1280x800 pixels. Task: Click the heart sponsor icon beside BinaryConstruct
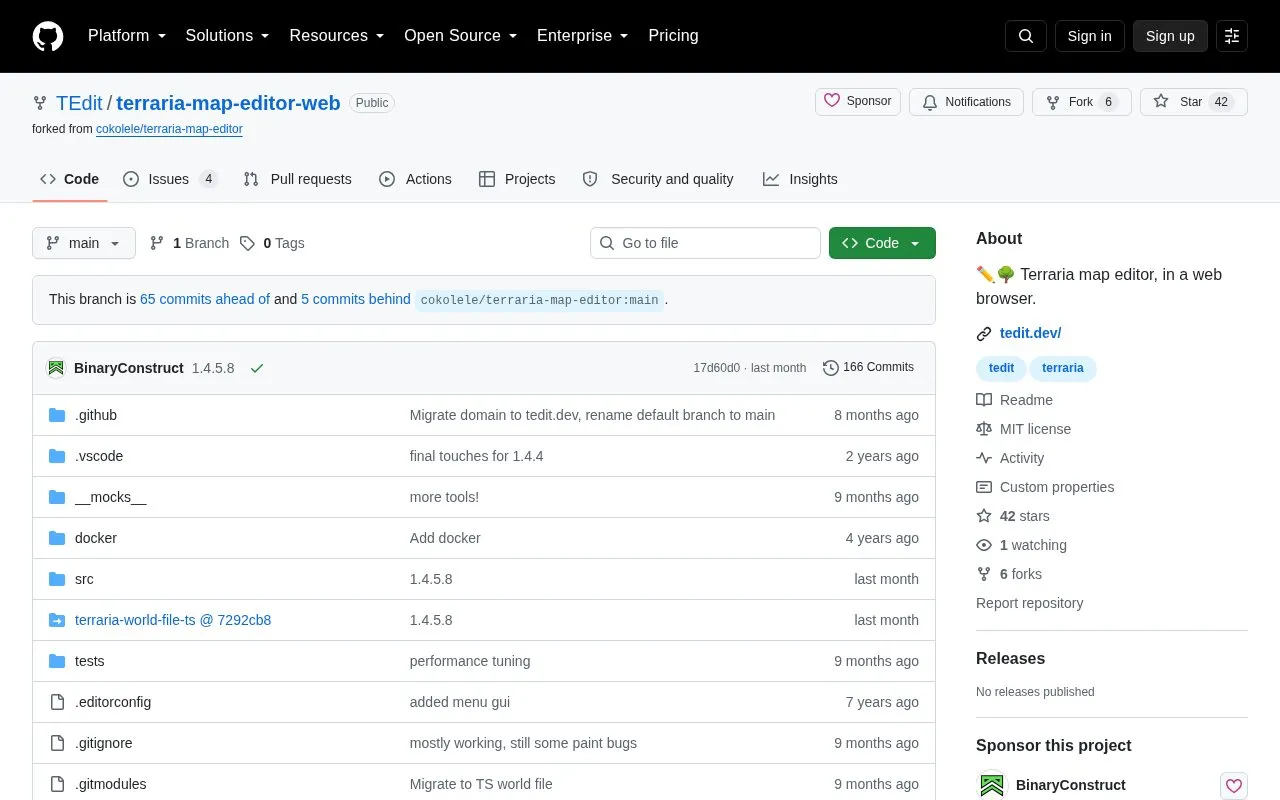click(1234, 785)
